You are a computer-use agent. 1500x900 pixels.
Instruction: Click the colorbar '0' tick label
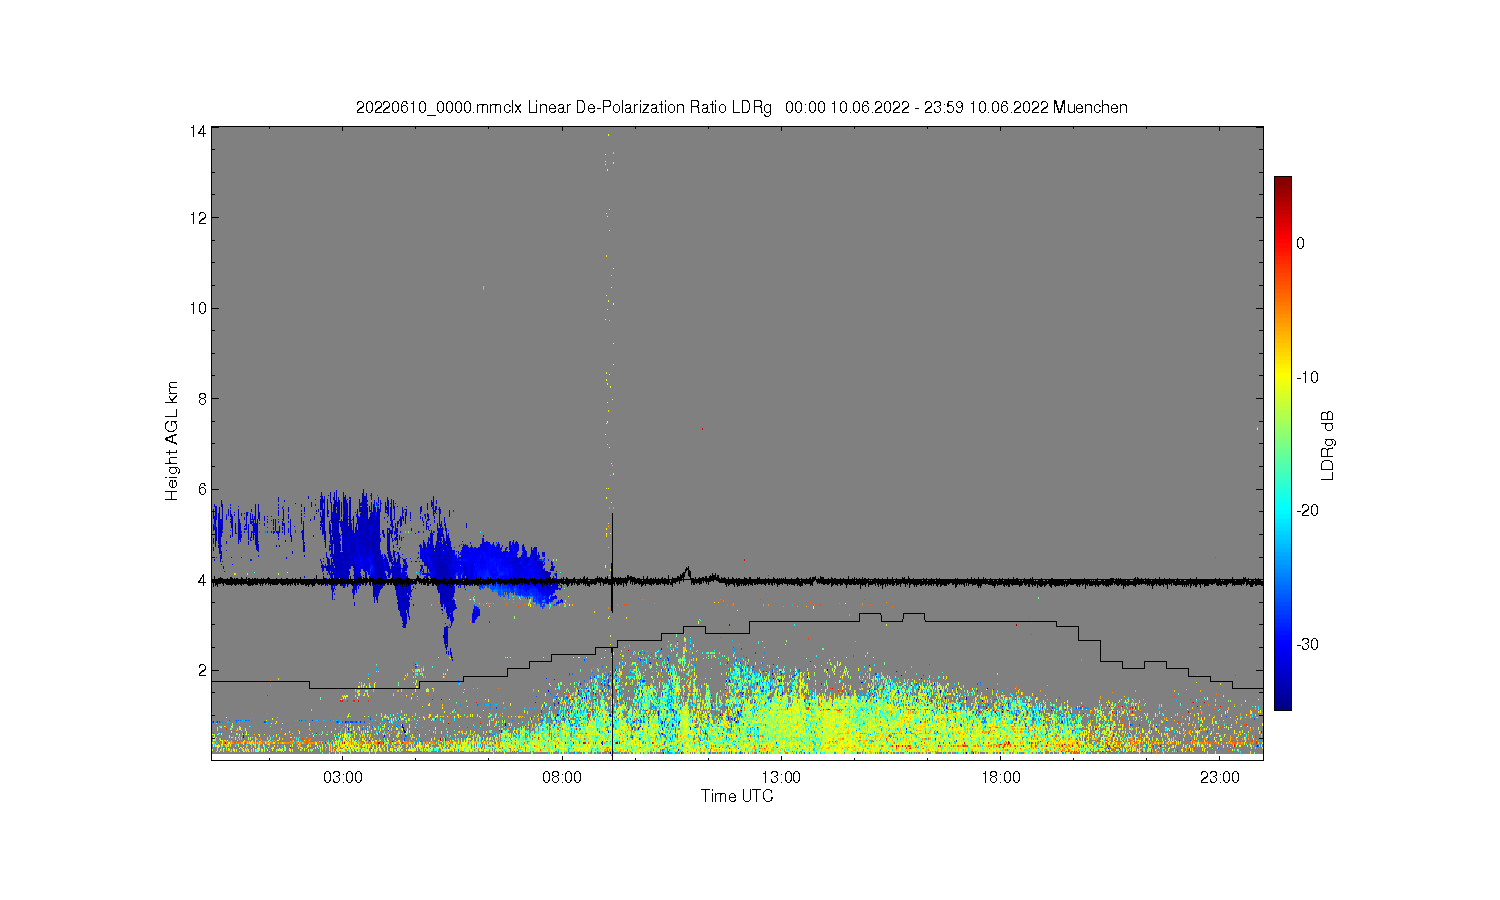tap(1300, 243)
